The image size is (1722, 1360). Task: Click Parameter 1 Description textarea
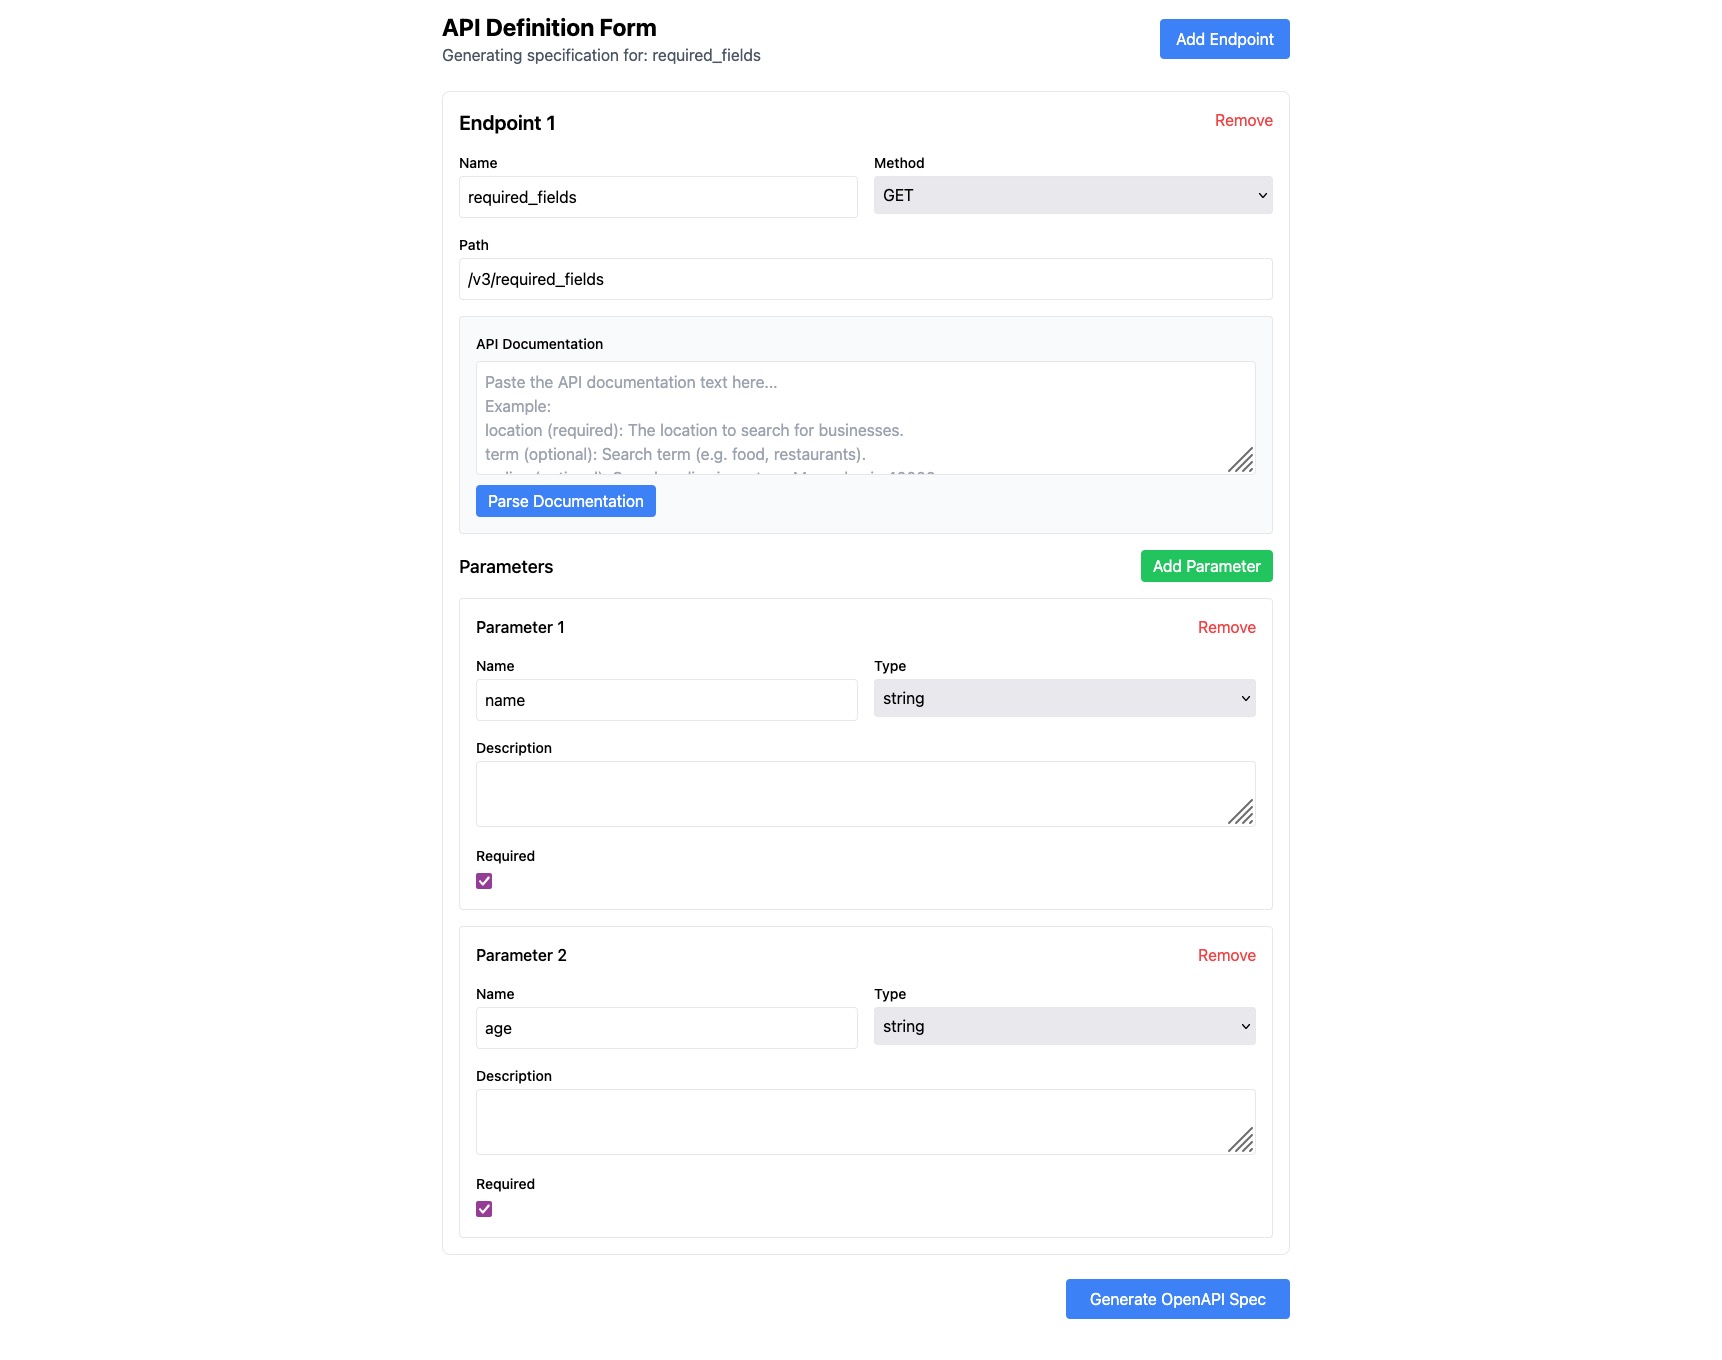tap(850, 793)
